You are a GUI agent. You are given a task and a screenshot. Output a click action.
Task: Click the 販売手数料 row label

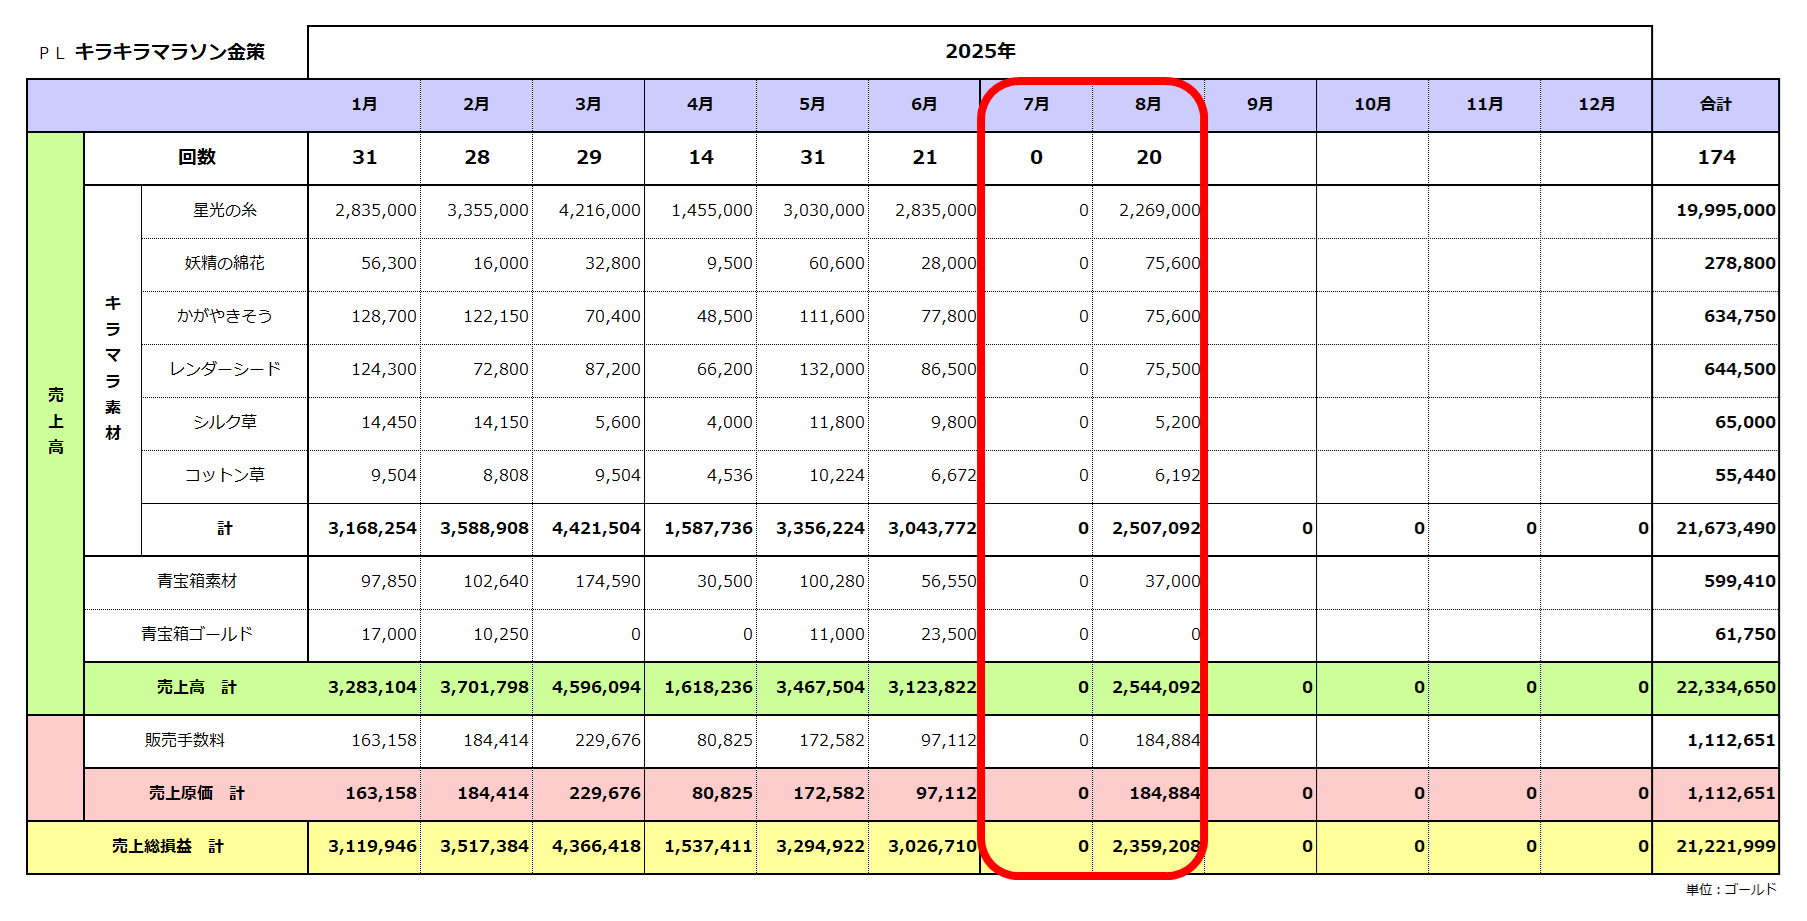185,741
